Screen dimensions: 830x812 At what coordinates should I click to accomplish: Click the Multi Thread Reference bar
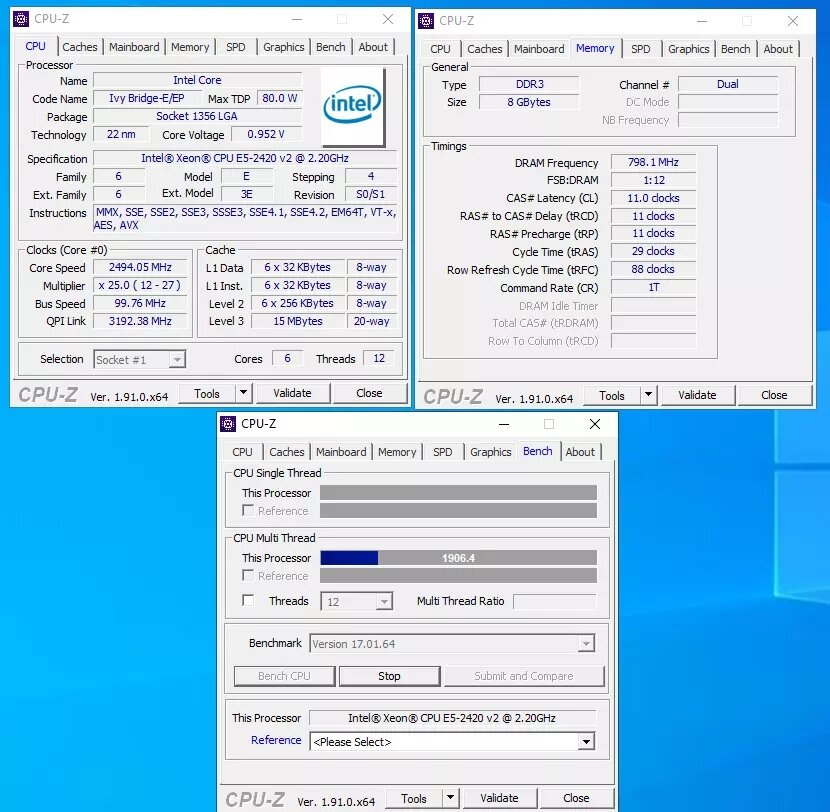coord(458,575)
